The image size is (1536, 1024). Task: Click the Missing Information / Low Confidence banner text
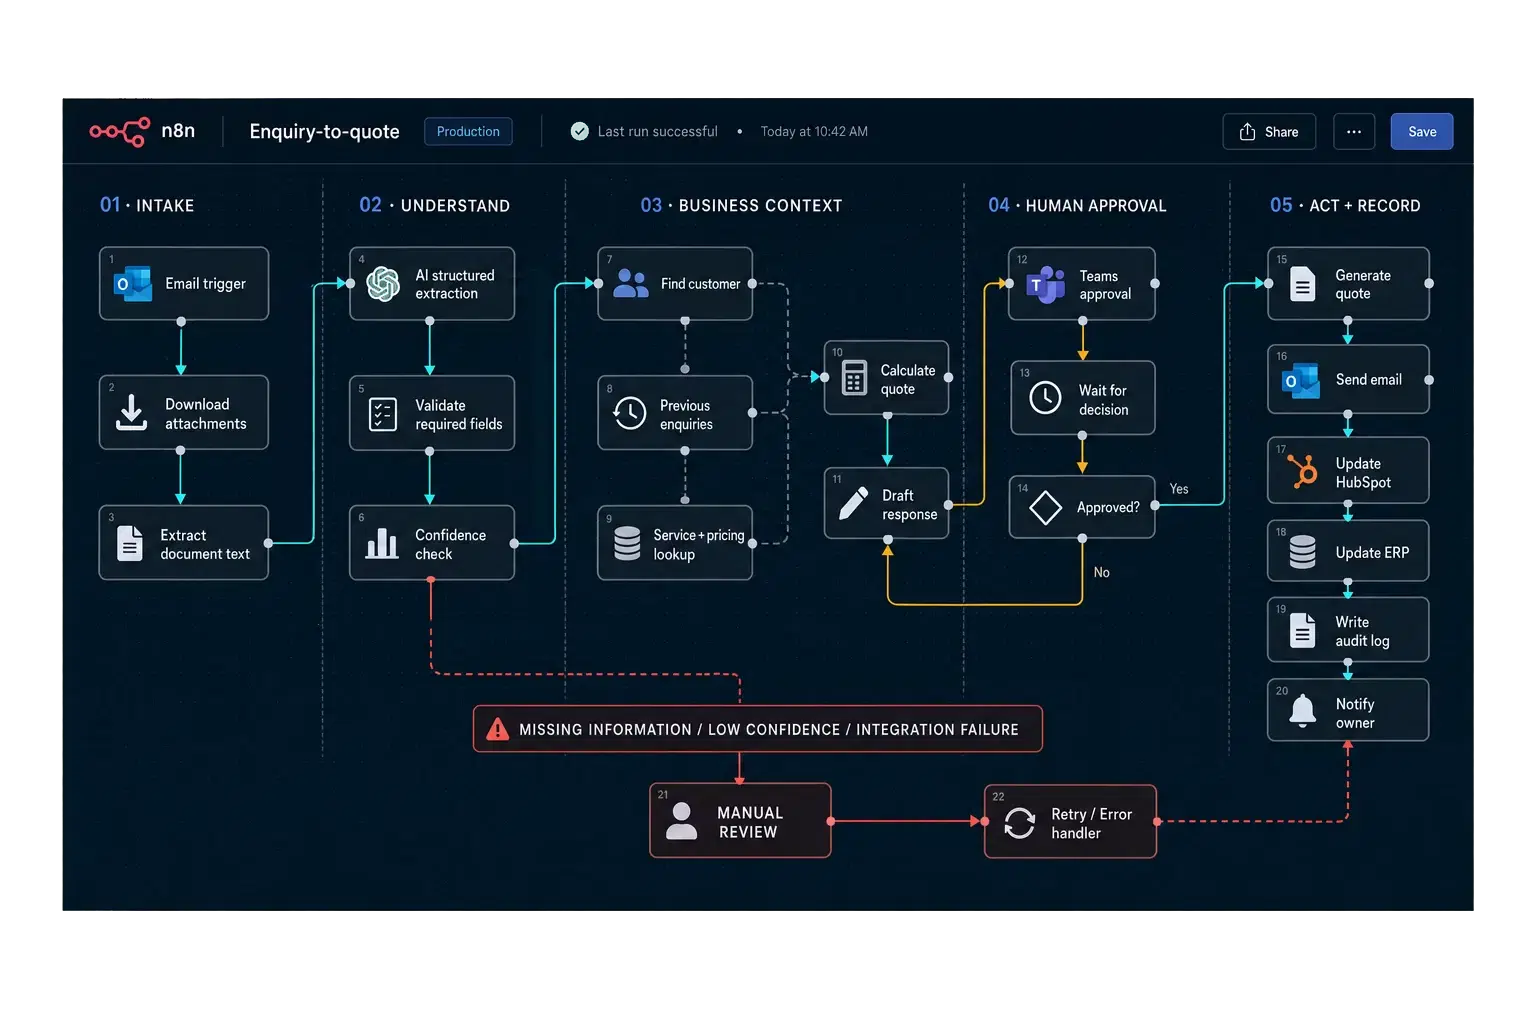pyautogui.click(x=768, y=730)
